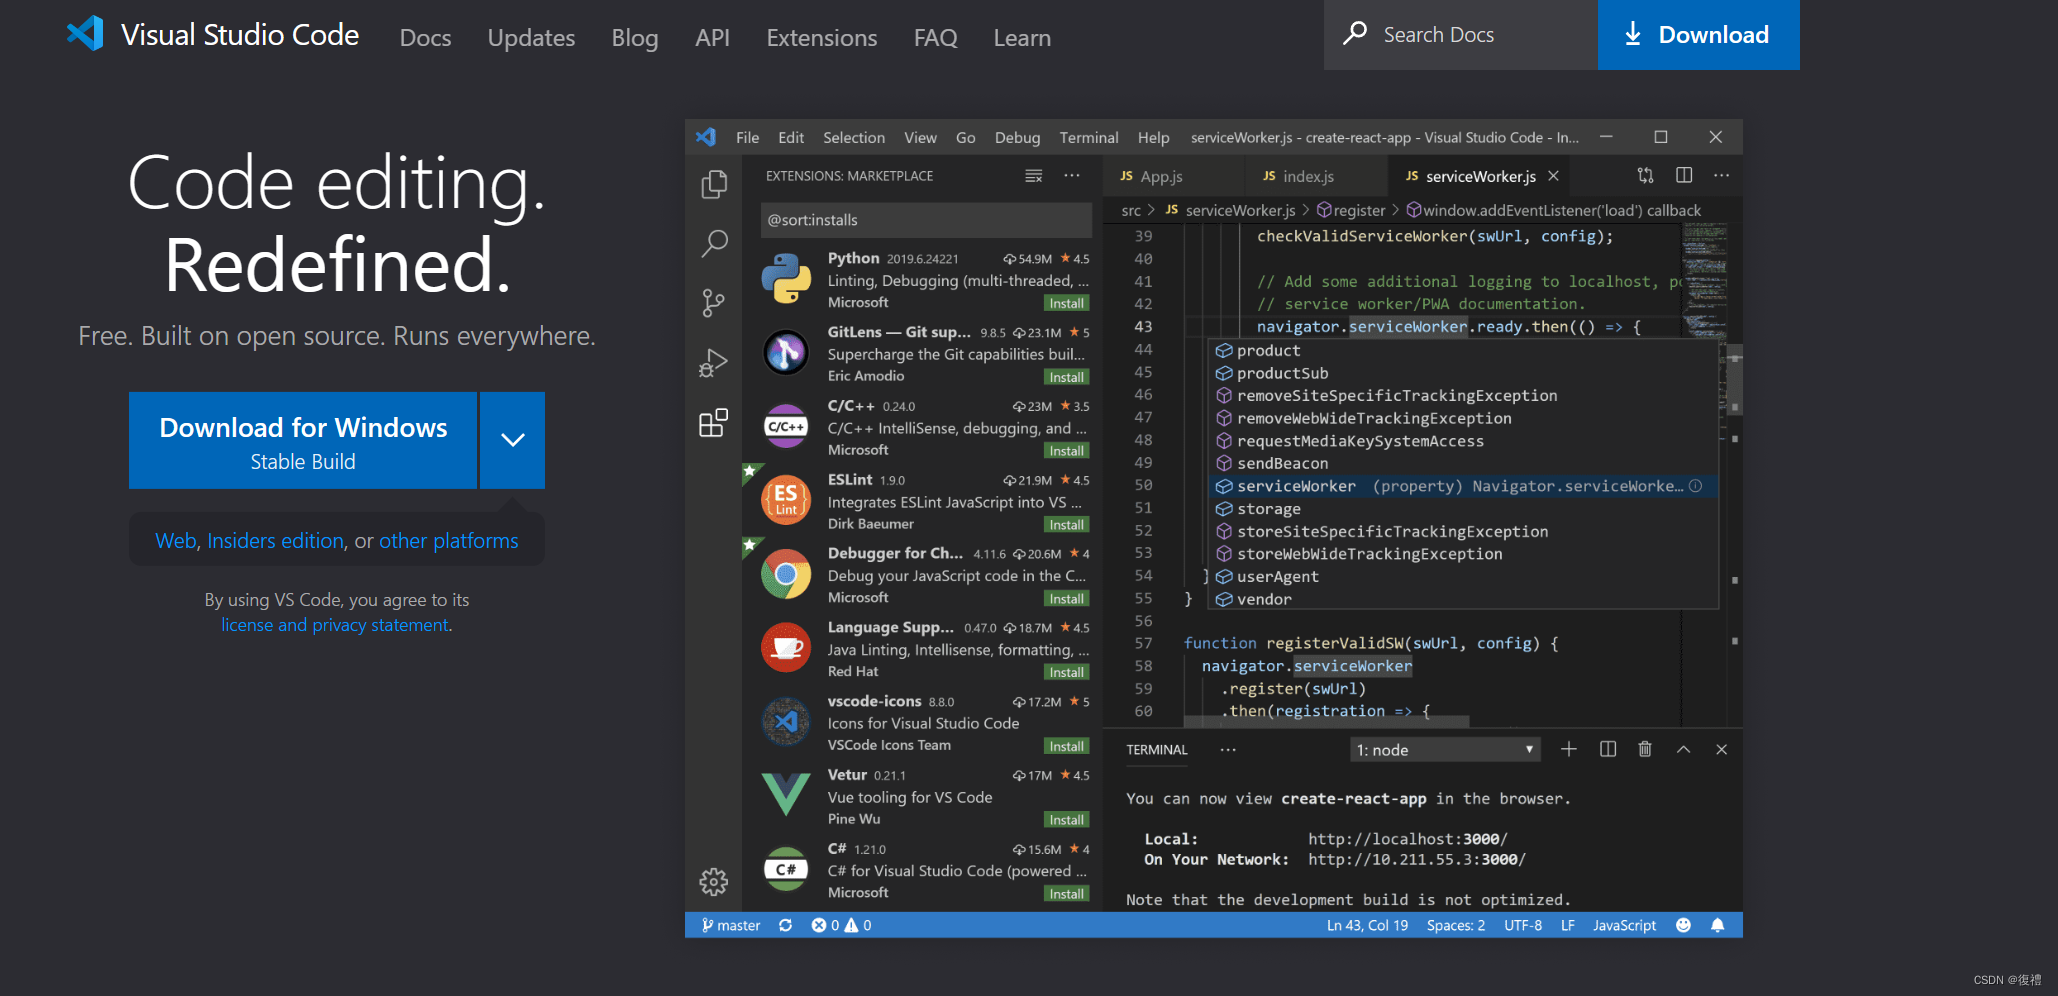Click the ESLint extension icon

pos(786,500)
